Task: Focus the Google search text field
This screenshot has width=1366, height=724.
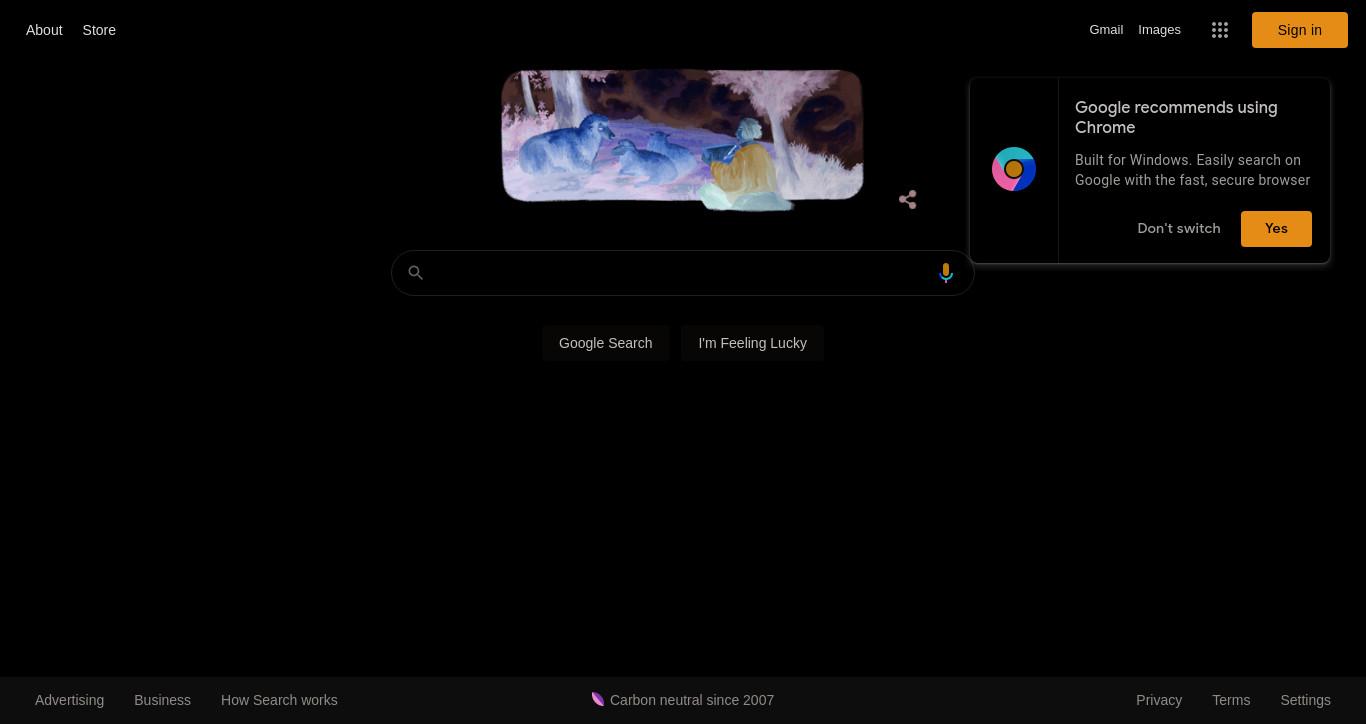Action: (x=683, y=273)
